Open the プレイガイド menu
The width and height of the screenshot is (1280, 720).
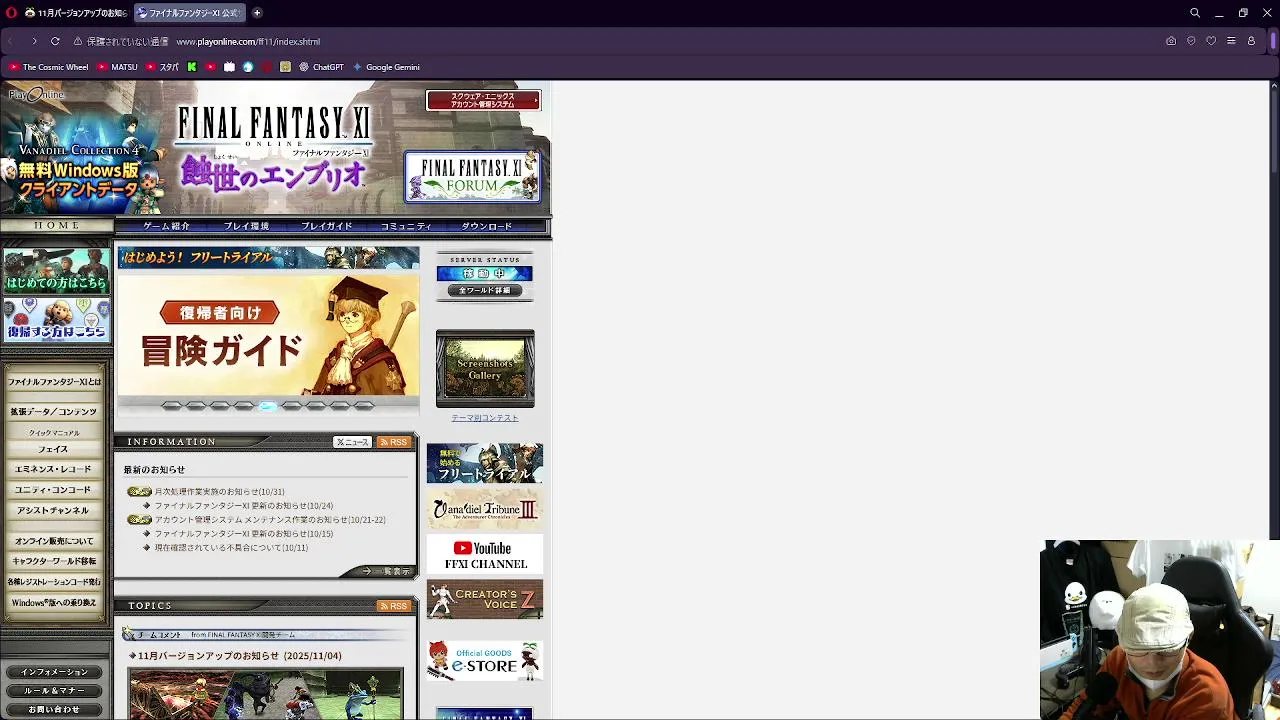326,226
